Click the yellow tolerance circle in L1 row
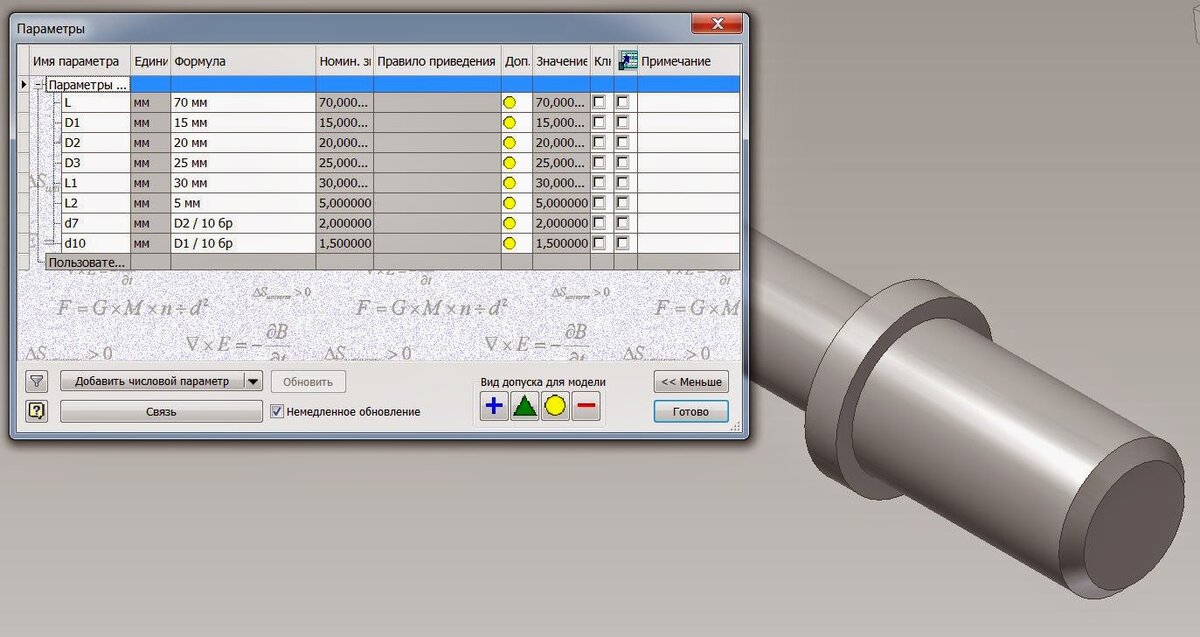 click(509, 183)
